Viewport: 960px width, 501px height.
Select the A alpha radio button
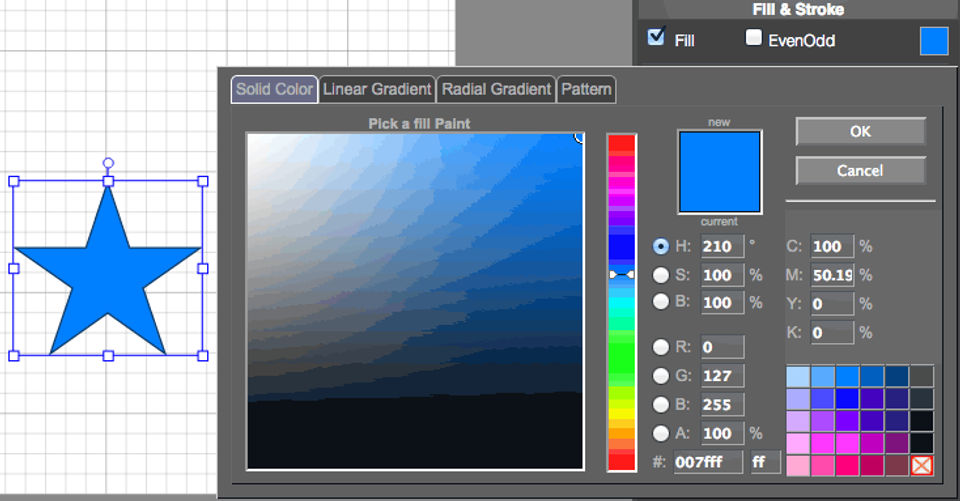coord(661,433)
